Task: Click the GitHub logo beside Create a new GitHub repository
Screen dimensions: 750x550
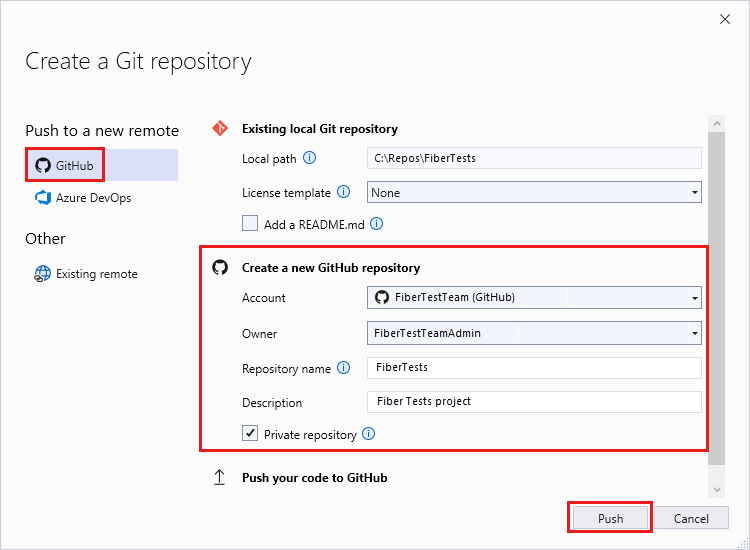Action: click(220, 268)
